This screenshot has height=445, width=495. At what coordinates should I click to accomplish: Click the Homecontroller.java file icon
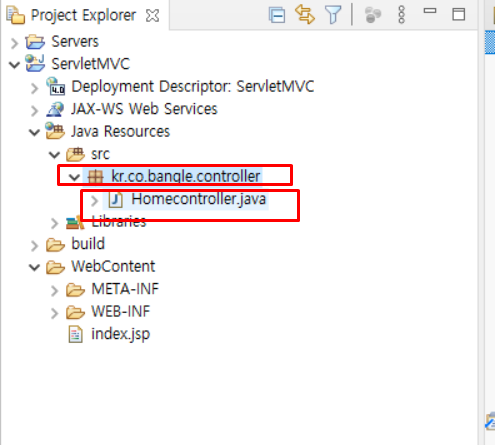point(116,200)
